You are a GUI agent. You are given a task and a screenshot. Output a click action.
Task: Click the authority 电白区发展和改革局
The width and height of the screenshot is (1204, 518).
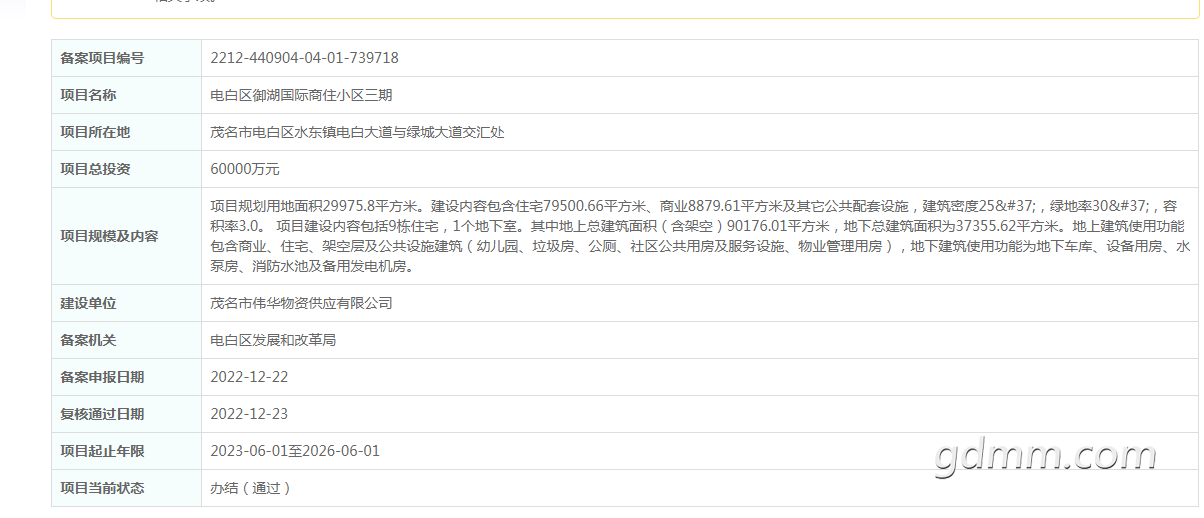[x=273, y=340]
